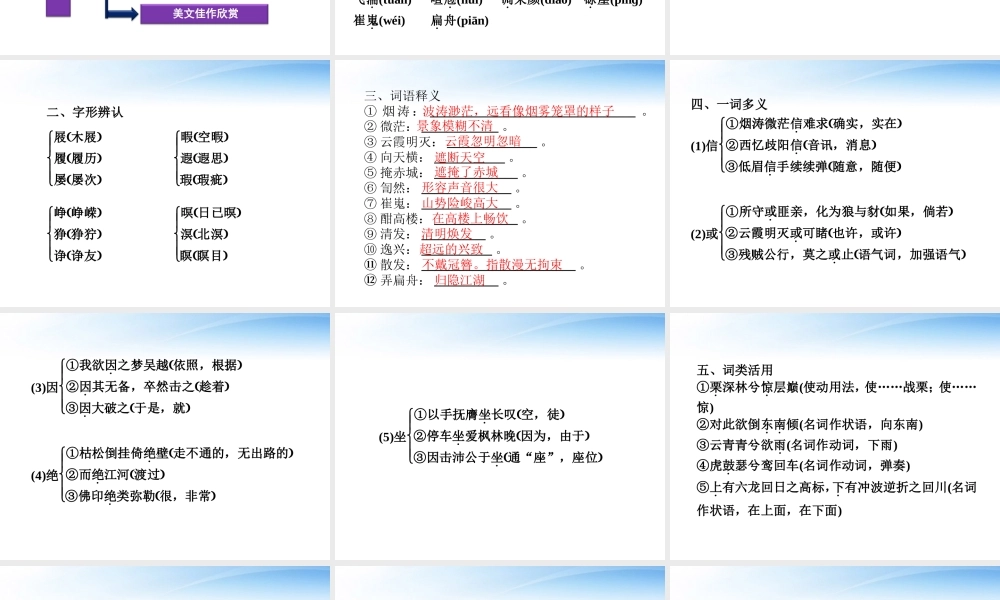
Task: Select the entry 峥(峥嵘)
Action: tap(78, 213)
